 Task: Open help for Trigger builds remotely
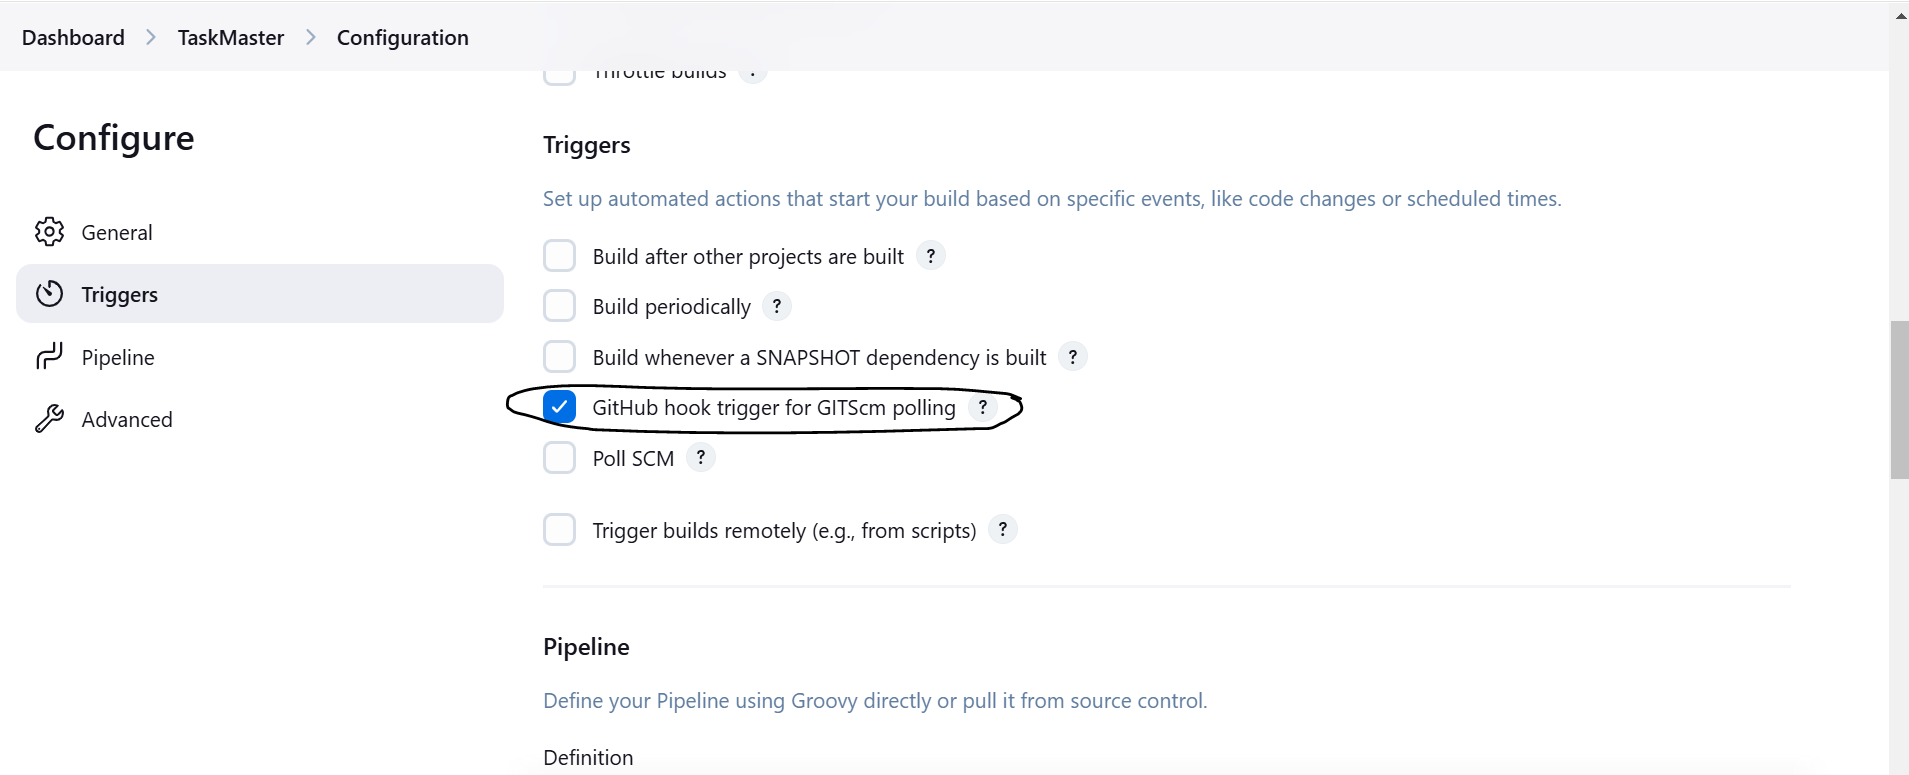(1002, 529)
